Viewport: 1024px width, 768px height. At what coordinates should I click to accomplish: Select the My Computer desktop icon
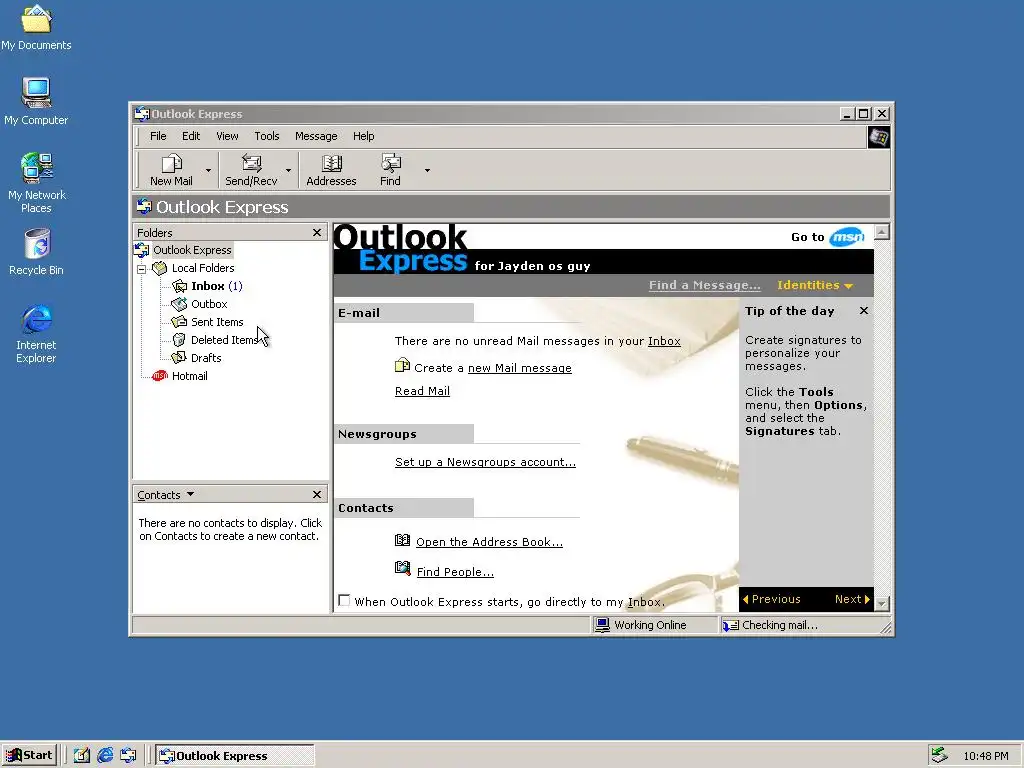click(x=36, y=101)
